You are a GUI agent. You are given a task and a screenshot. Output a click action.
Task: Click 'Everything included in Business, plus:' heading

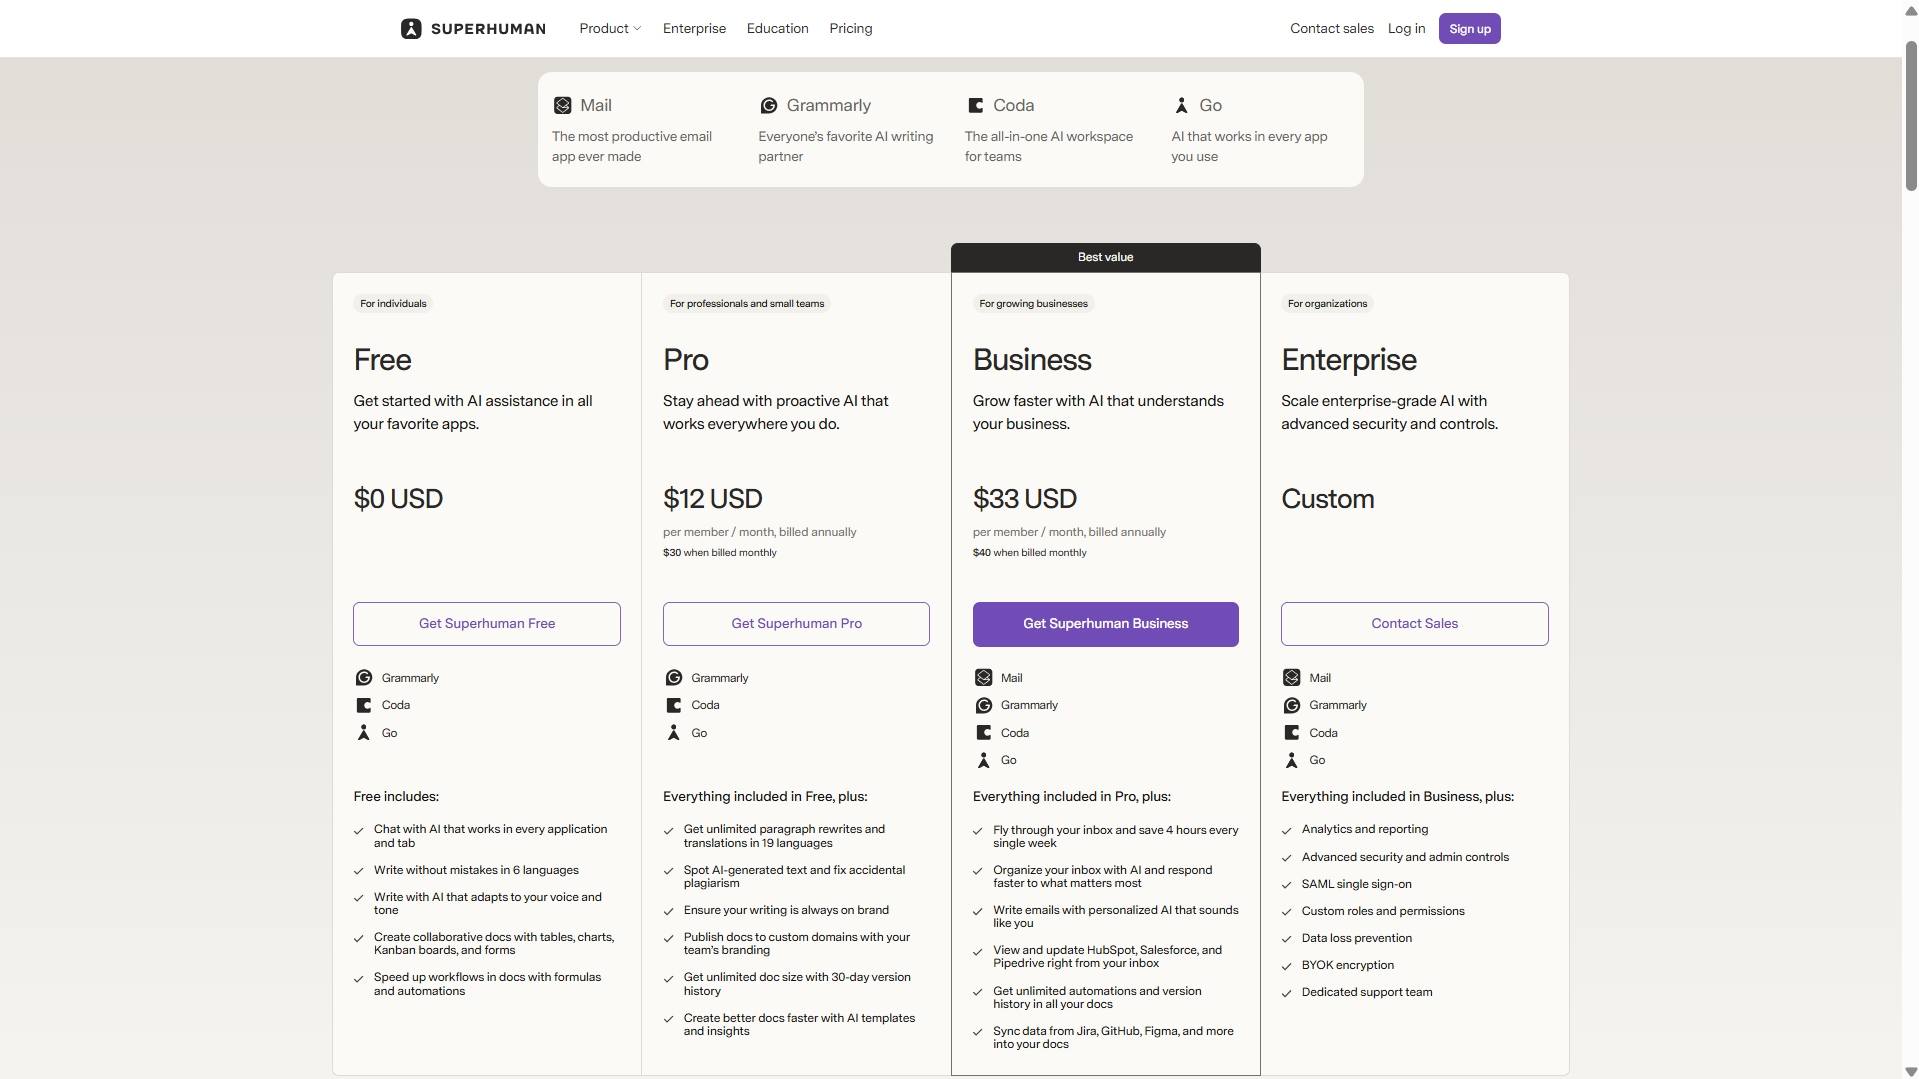click(1397, 797)
